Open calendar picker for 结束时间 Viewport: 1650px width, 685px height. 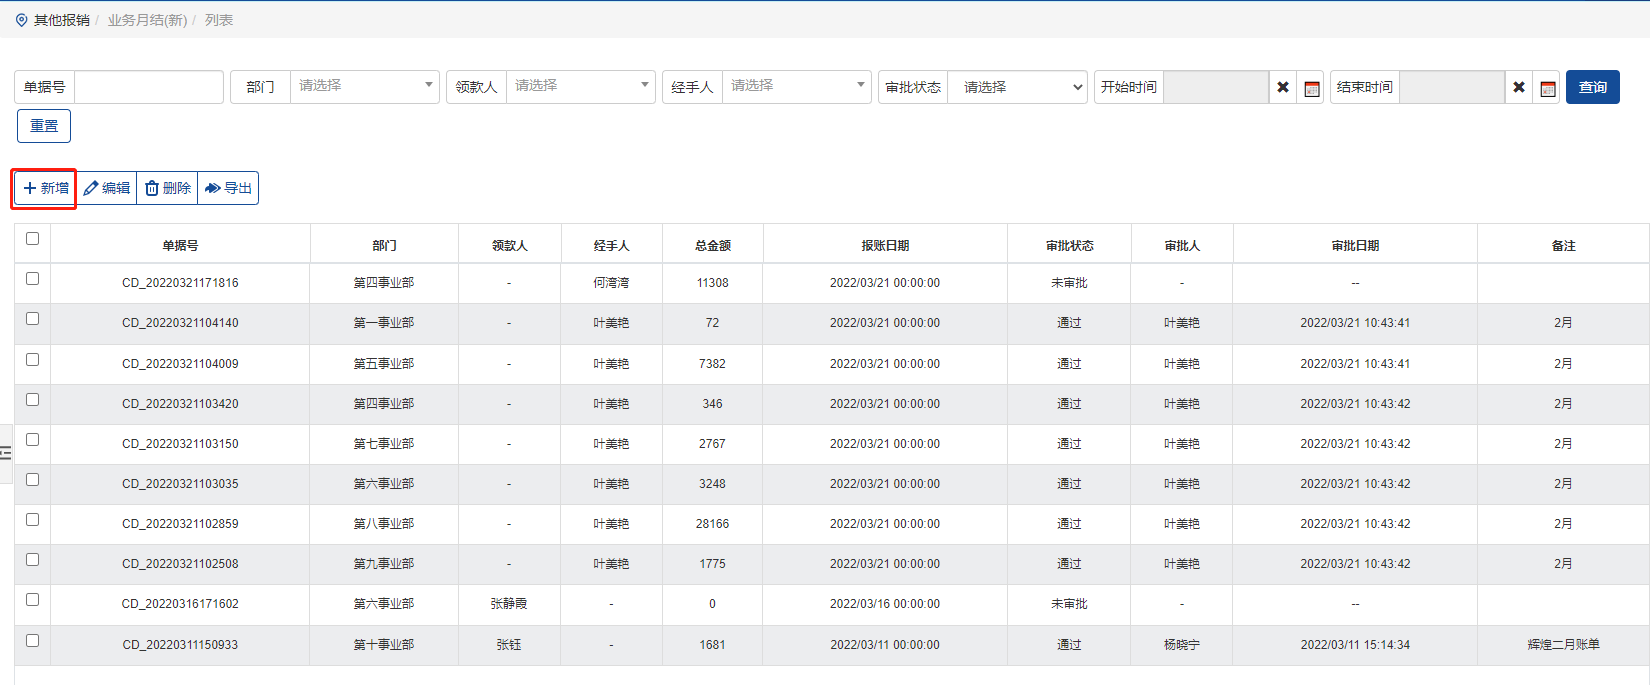coord(1548,88)
